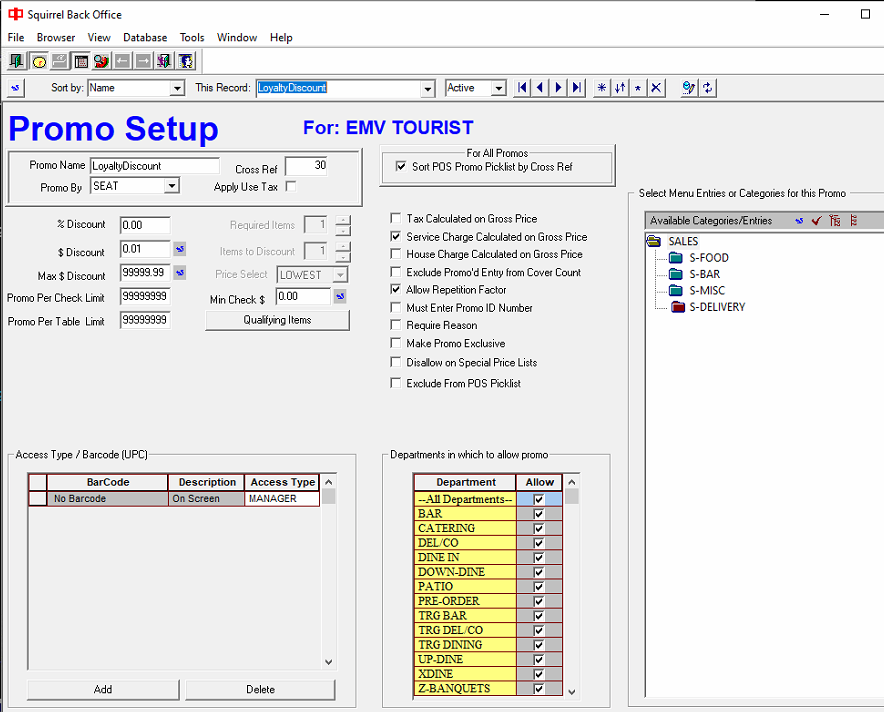Click the collapse tree icon in categories header
Viewport: 884px width, 712px height.
pos(854,220)
